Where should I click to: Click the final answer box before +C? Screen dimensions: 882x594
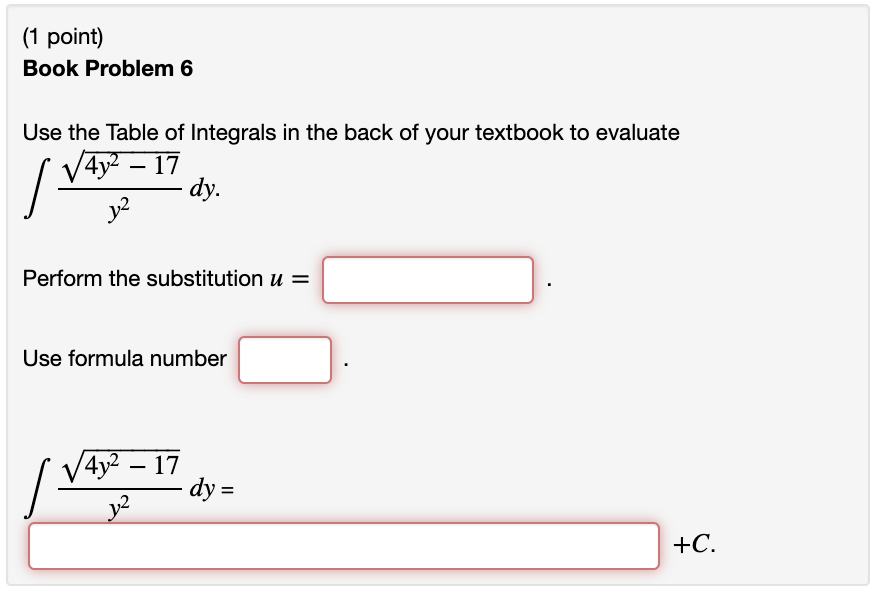point(345,545)
